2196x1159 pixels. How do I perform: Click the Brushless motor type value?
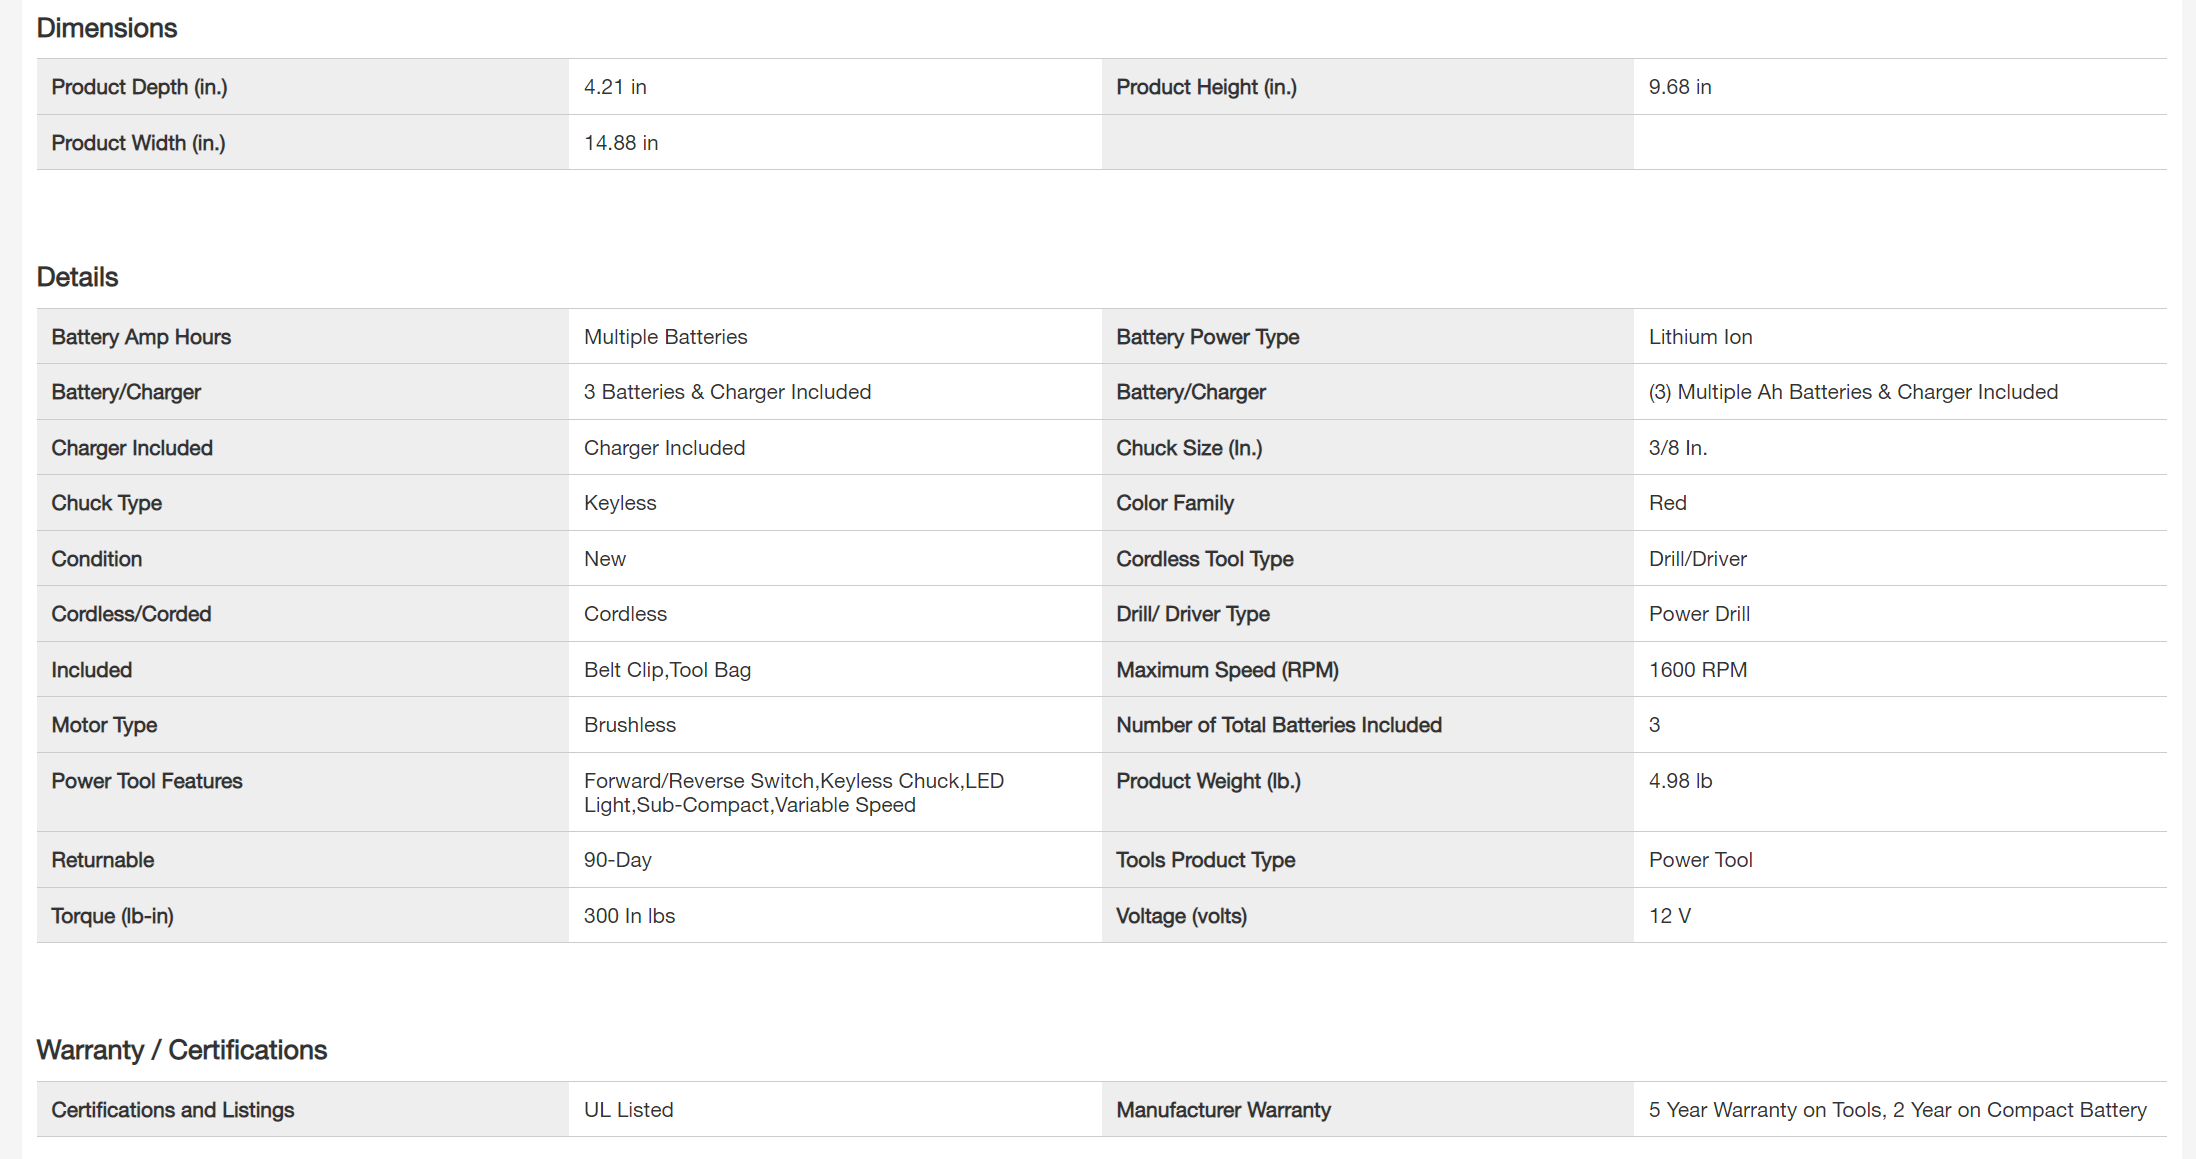pyautogui.click(x=629, y=725)
